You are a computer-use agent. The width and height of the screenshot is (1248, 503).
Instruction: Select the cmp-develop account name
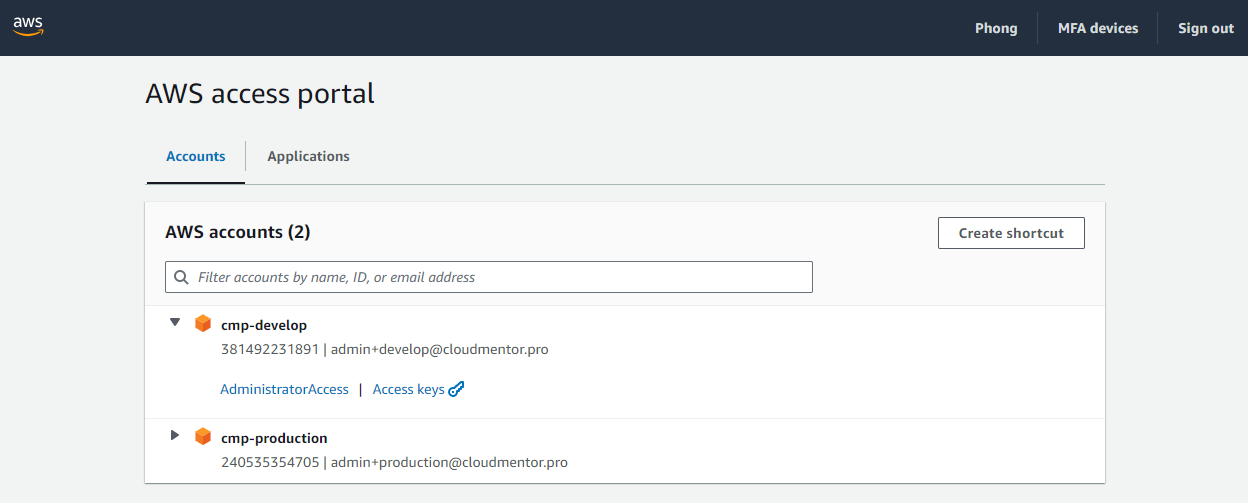[264, 325]
